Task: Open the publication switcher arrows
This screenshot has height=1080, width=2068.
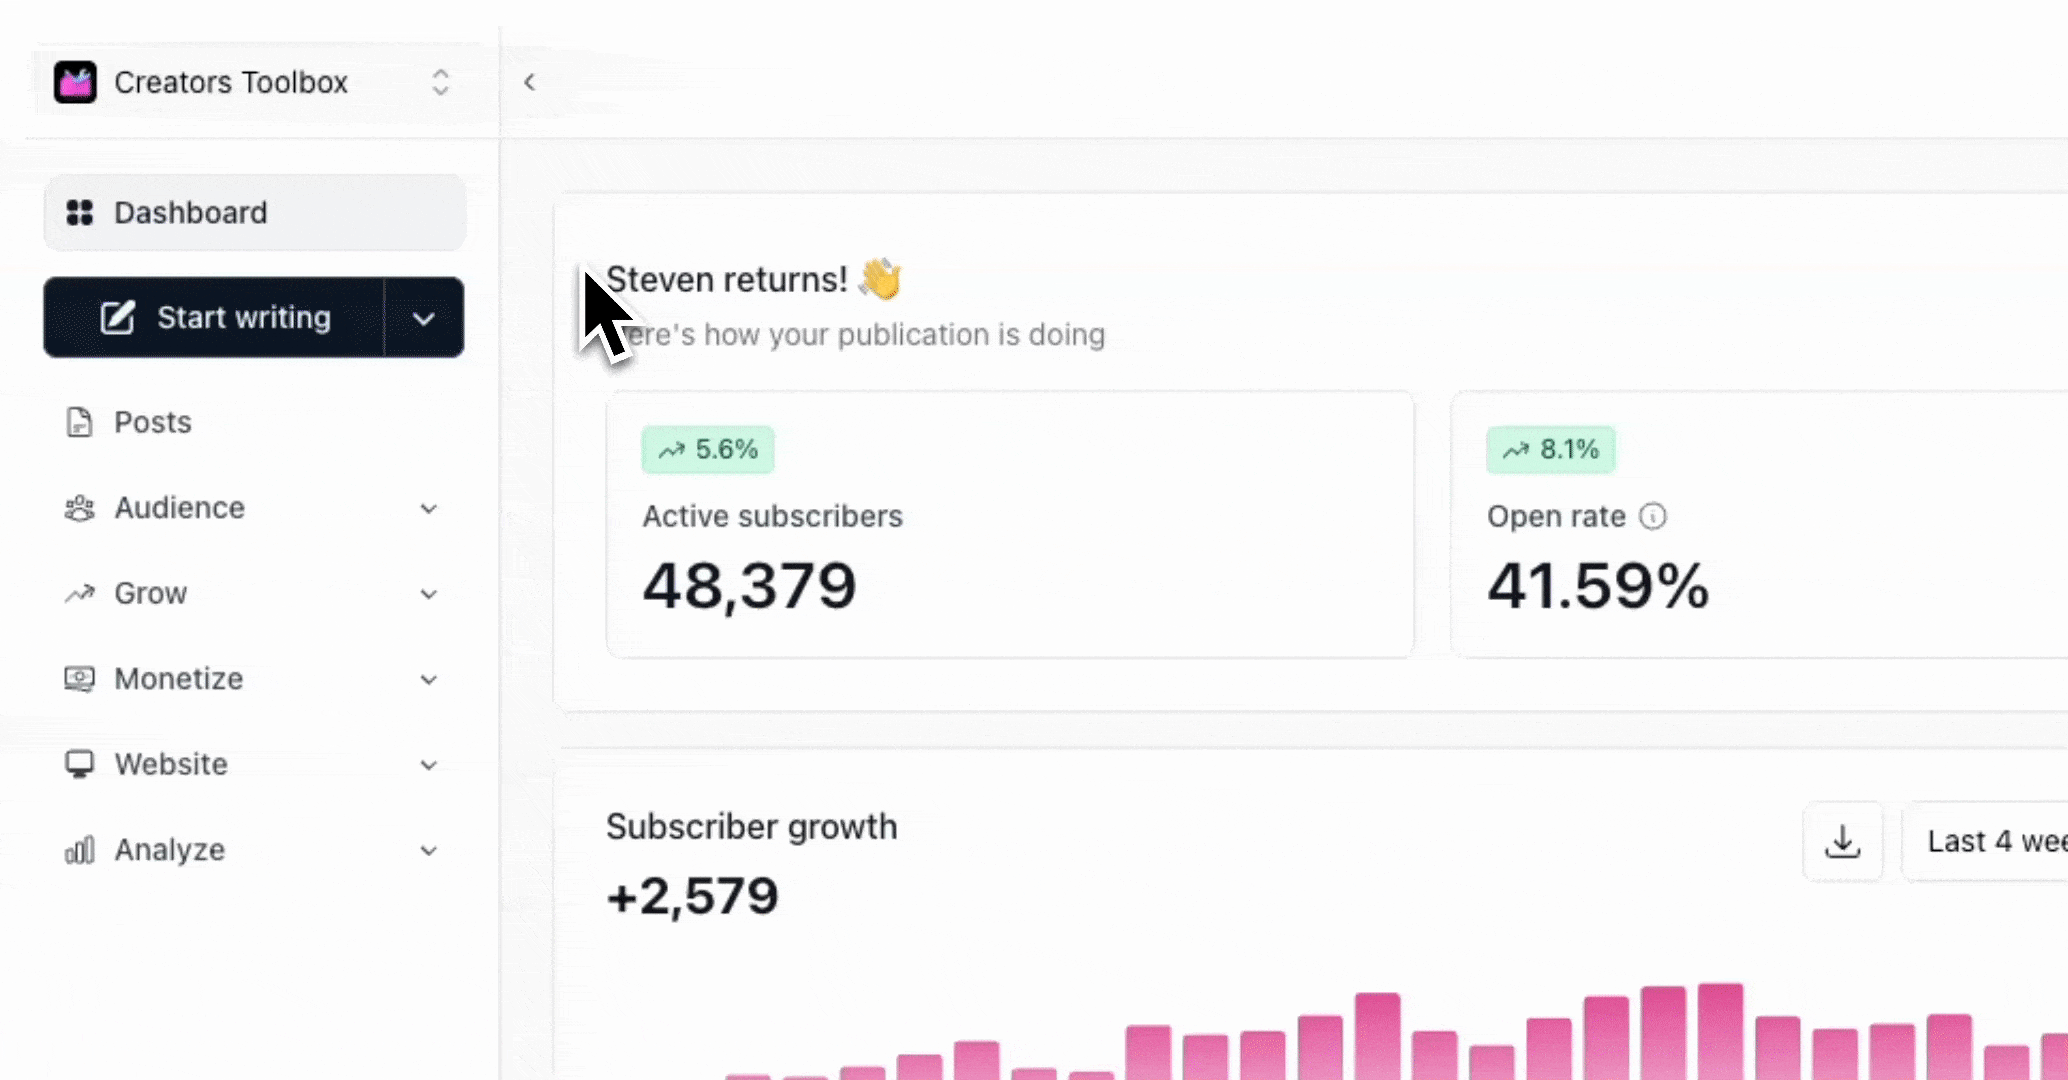Action: tap(440, 82)
